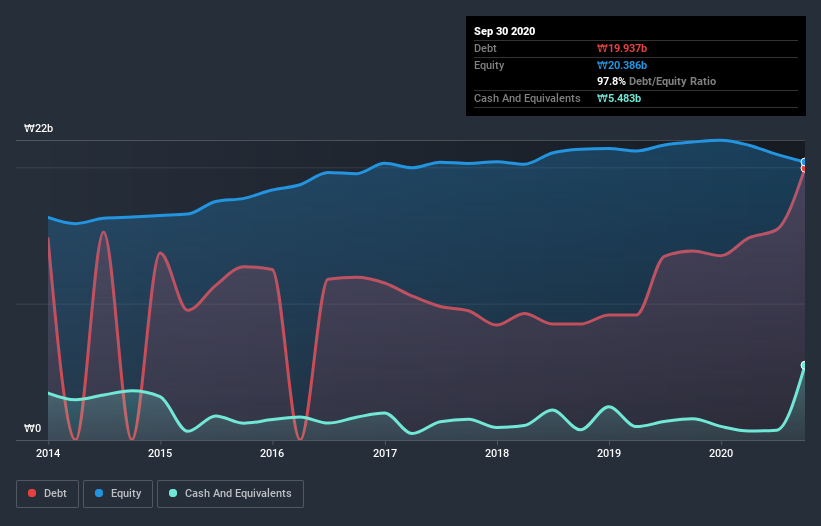Click the ₩5.483b cash value
Viewport: 821px width, 526px height.
(x=619, y=98)
